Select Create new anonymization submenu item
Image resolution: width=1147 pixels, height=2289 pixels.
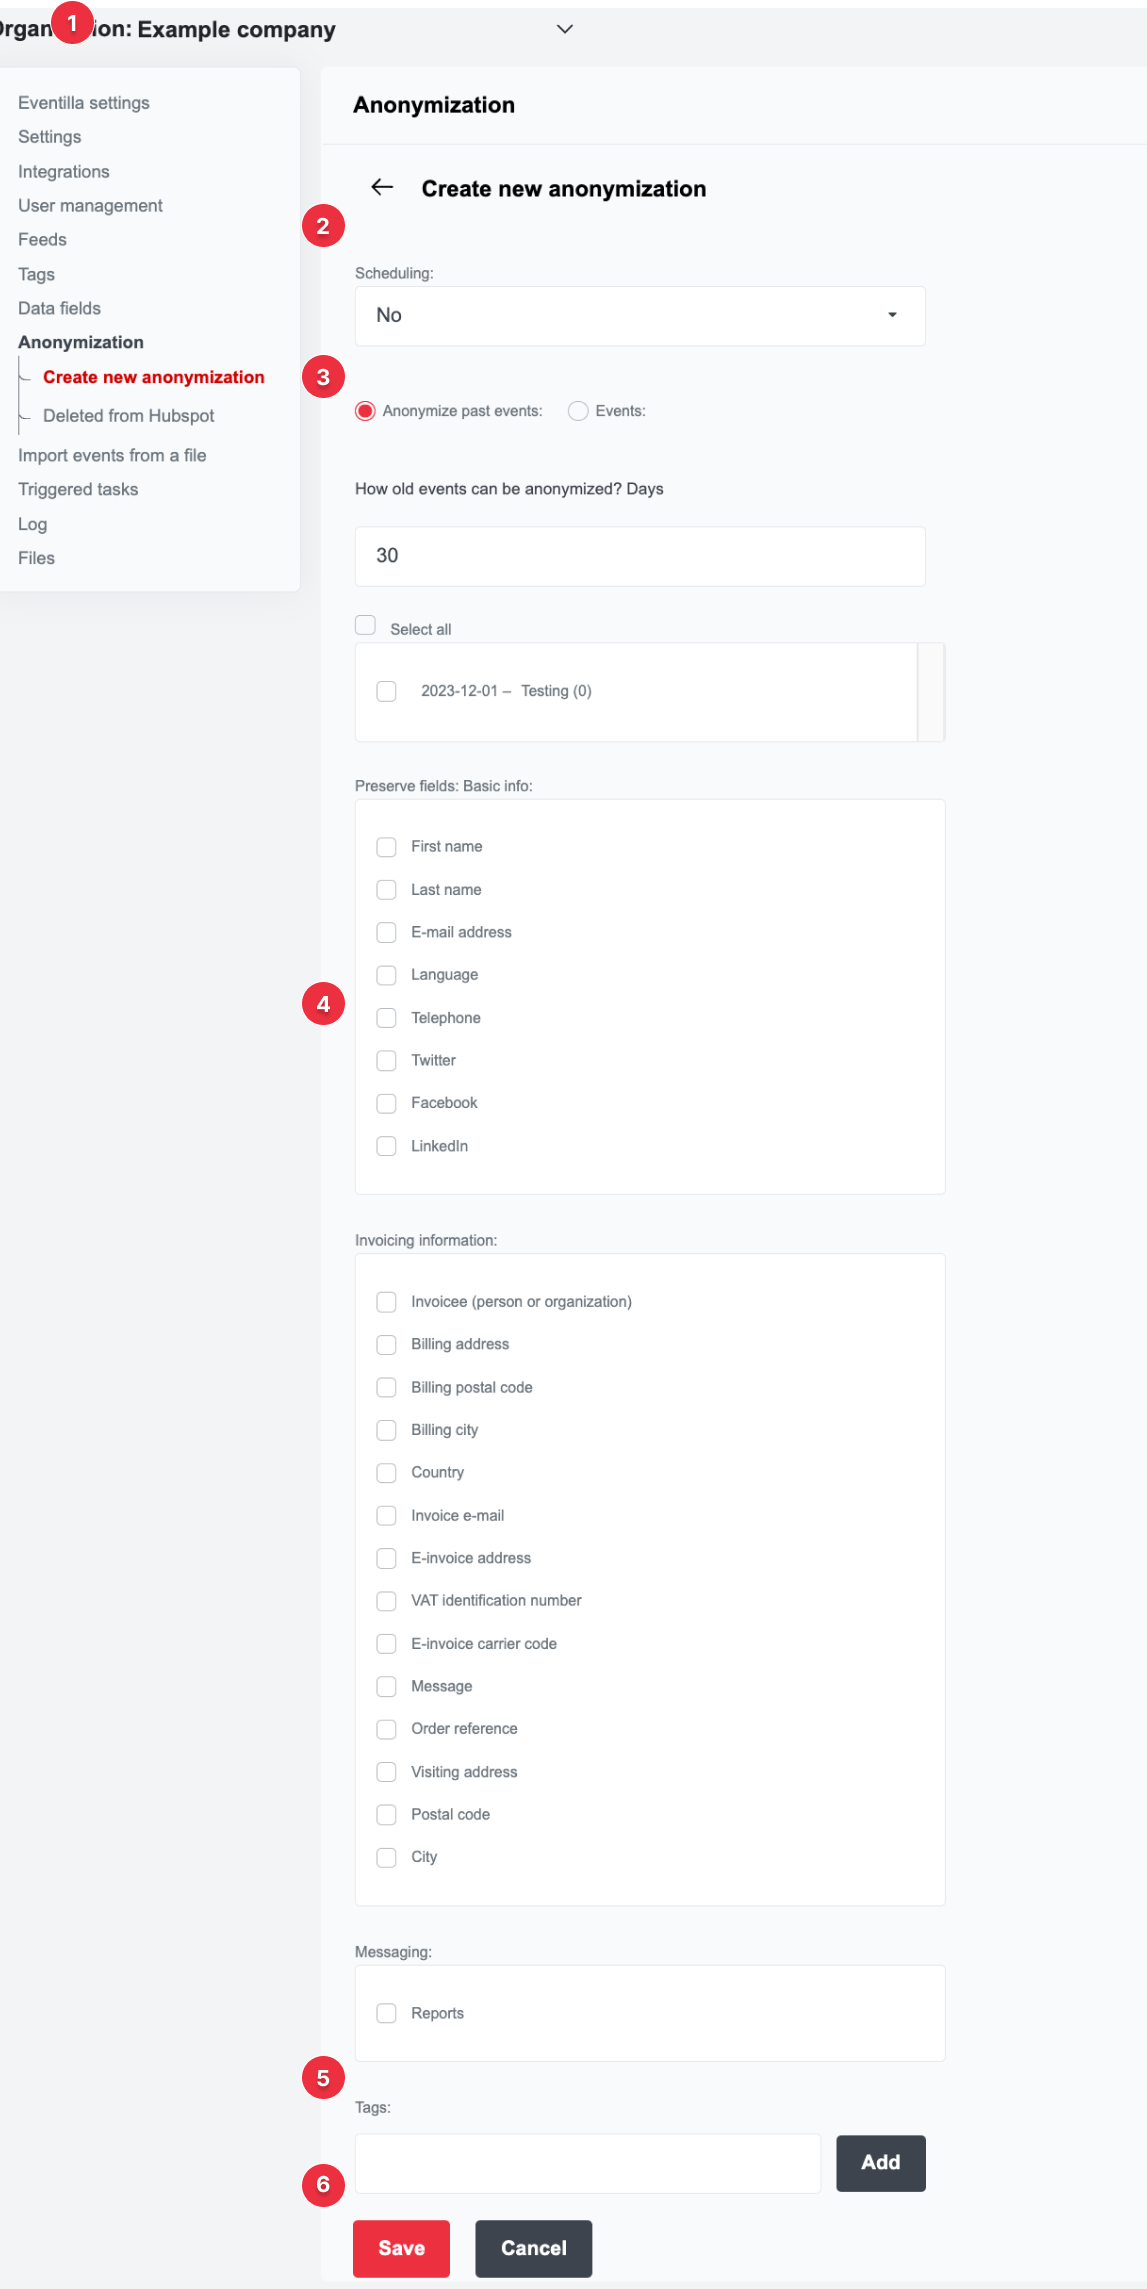point(154,377)
